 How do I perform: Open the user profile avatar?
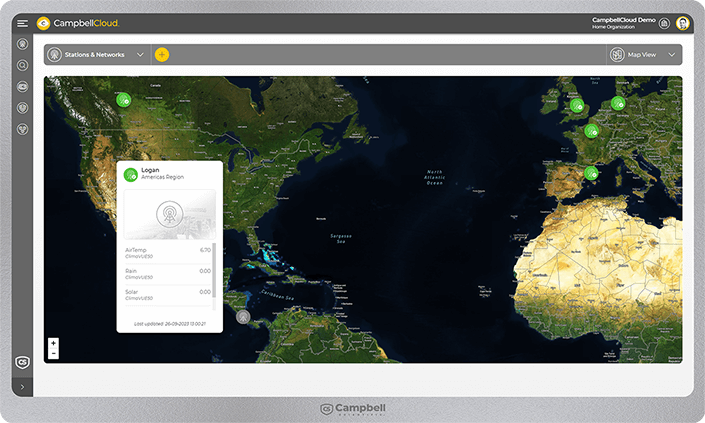coord(683,23)
